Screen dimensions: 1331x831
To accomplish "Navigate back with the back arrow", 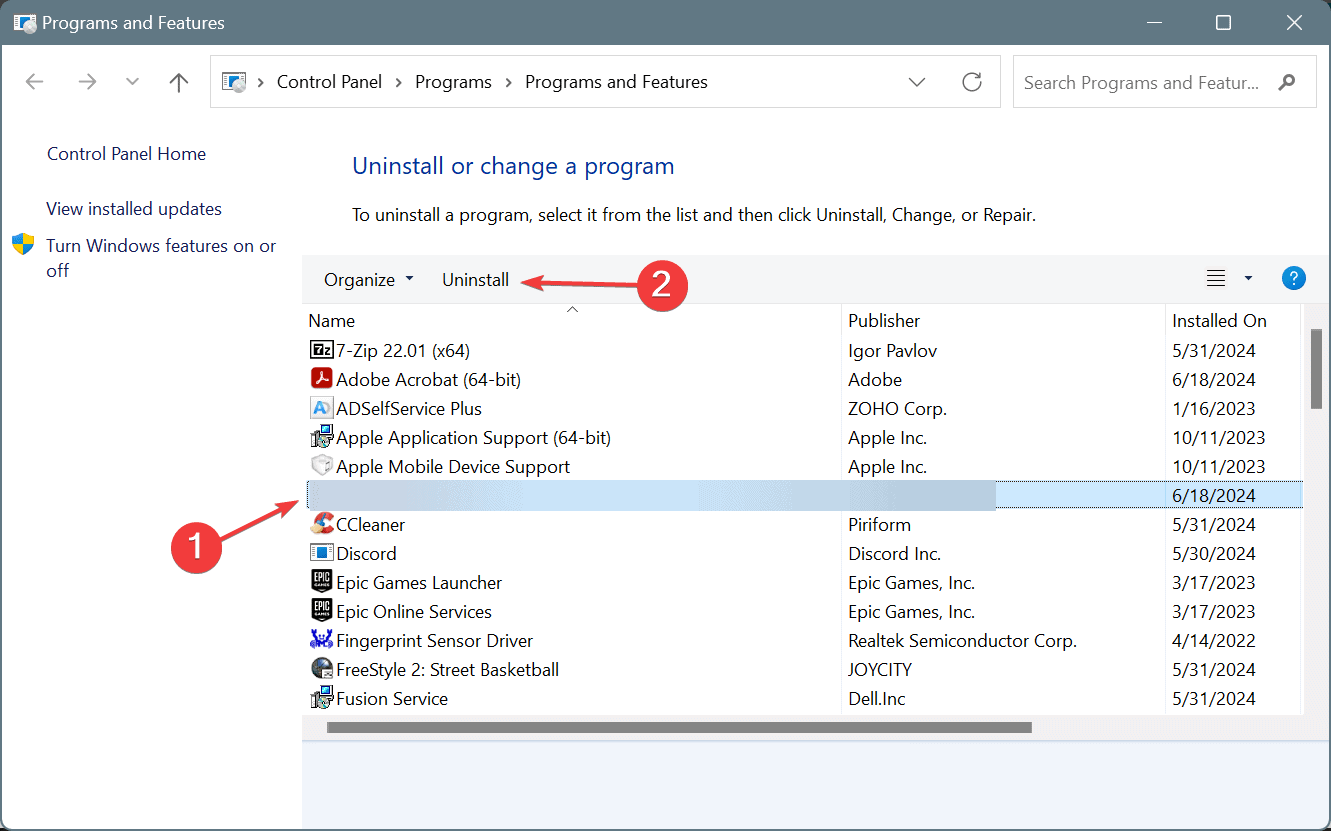I will click(x=35, y=82).
